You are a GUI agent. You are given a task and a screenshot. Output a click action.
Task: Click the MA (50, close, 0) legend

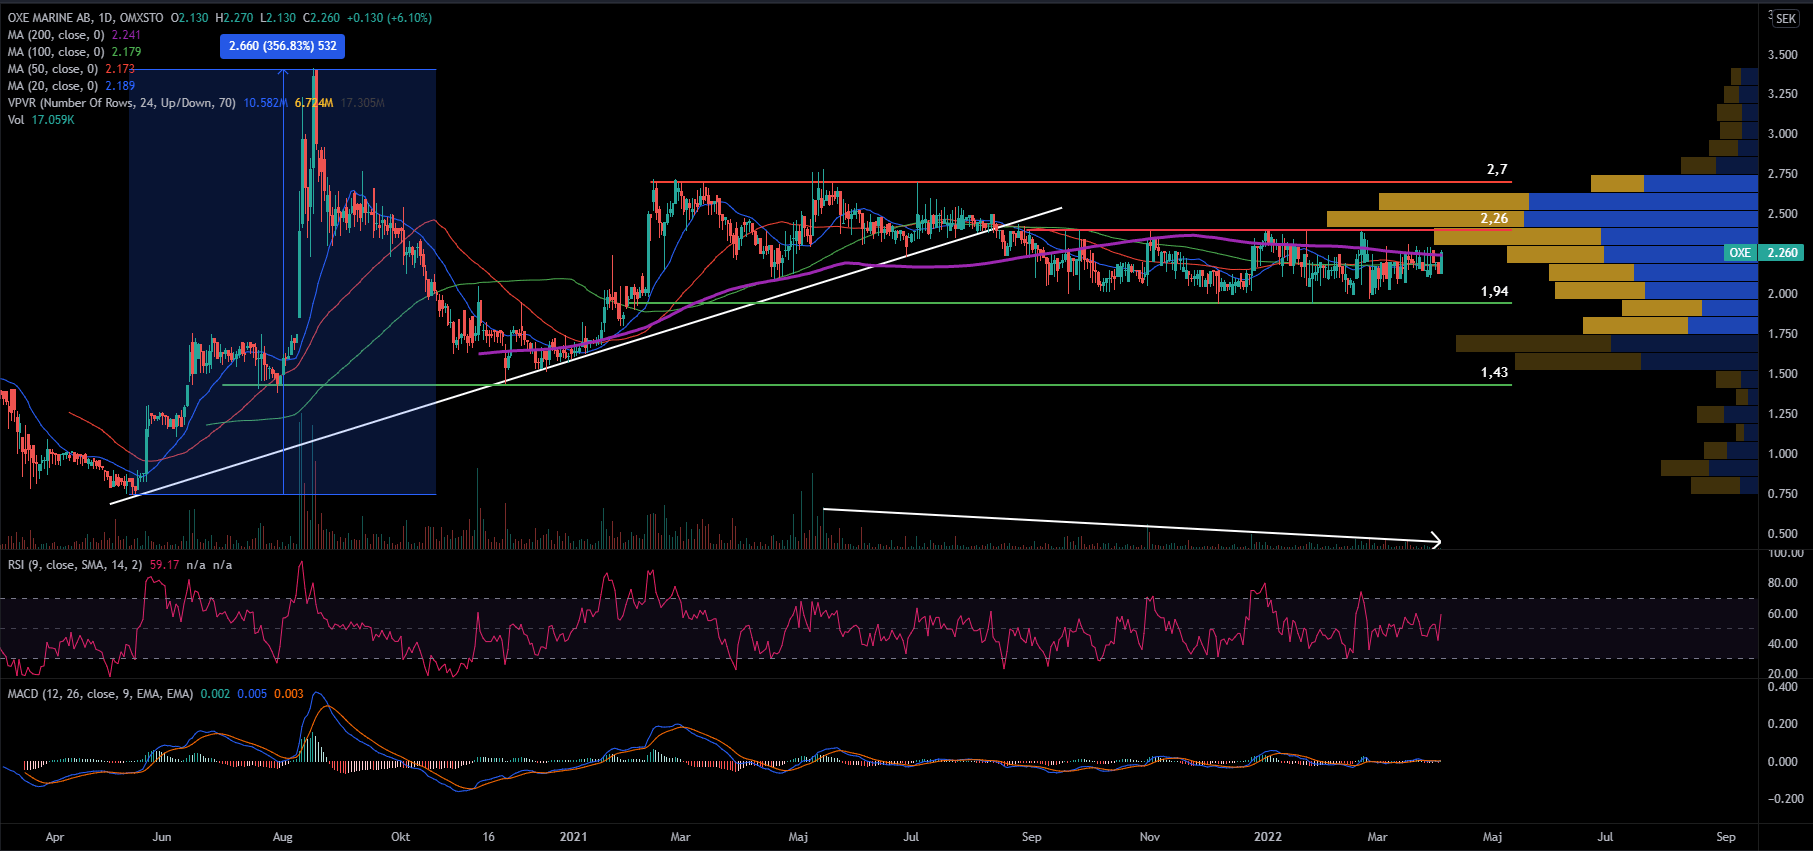coord(53,69)
